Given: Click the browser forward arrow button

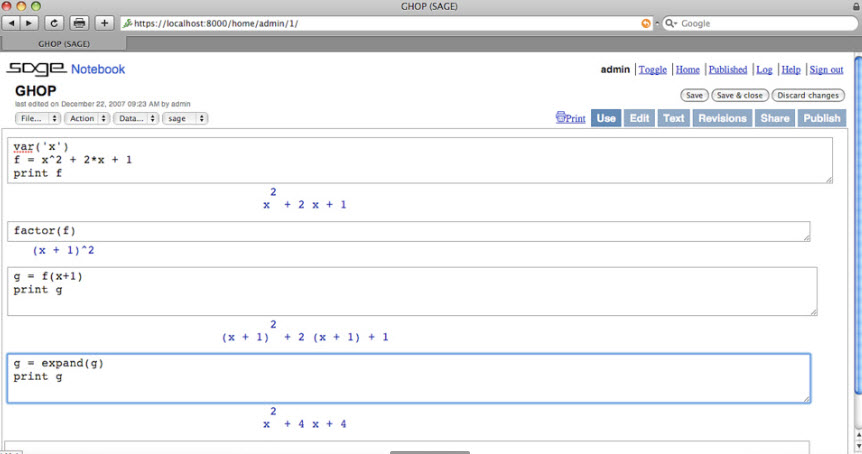Looking at the screenshot, I should coord(29,23).
